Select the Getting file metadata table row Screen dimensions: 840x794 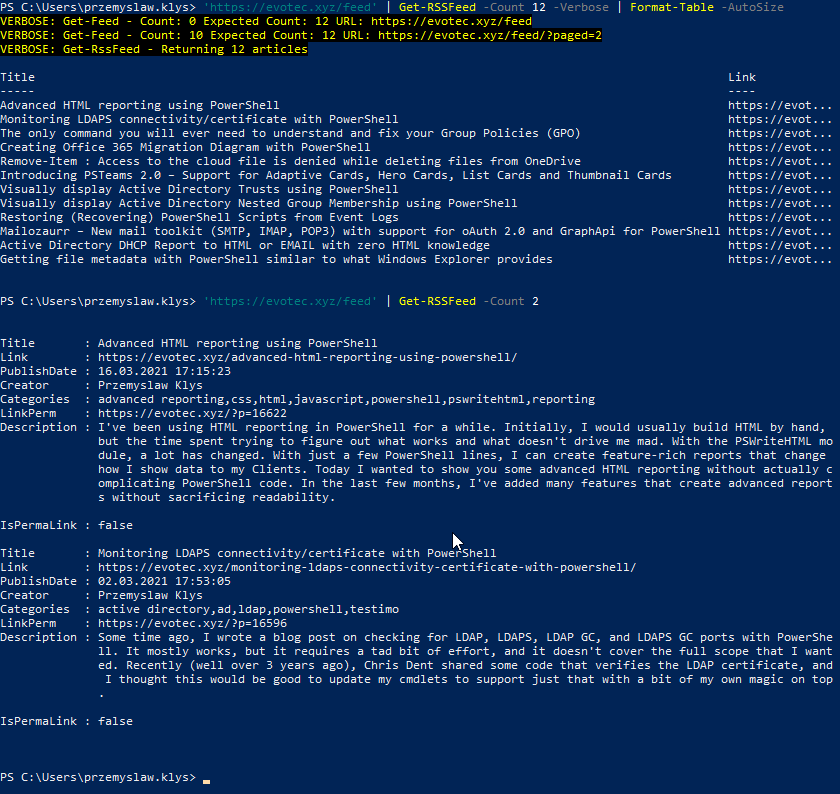coord(276,259)
